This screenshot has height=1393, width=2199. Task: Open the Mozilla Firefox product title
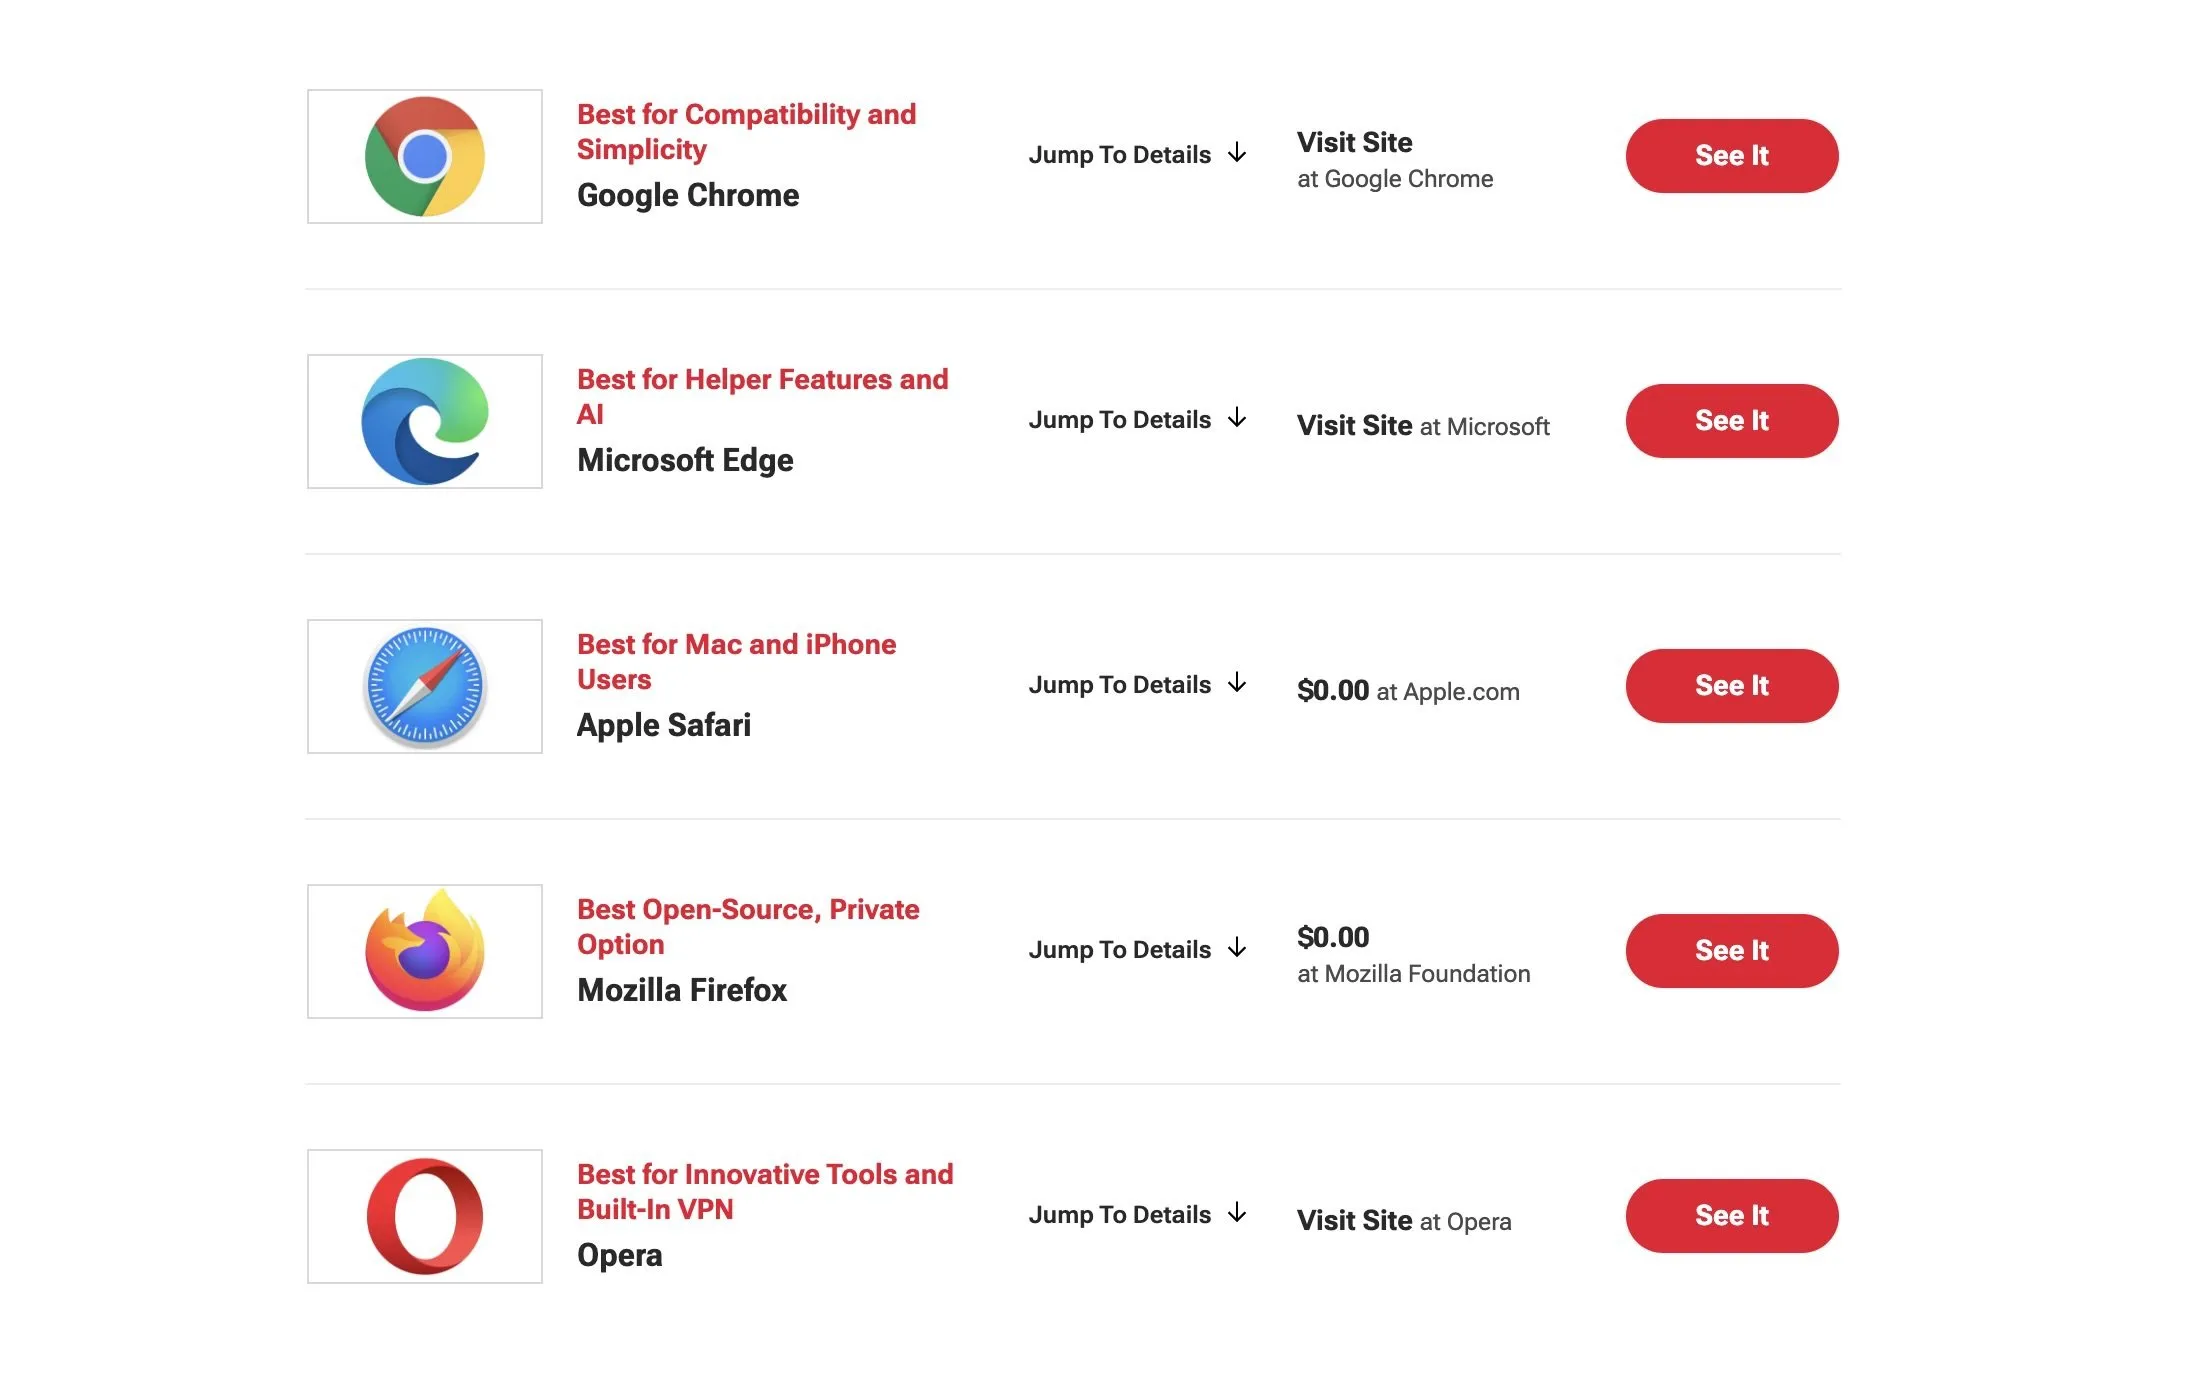point(682,990)
